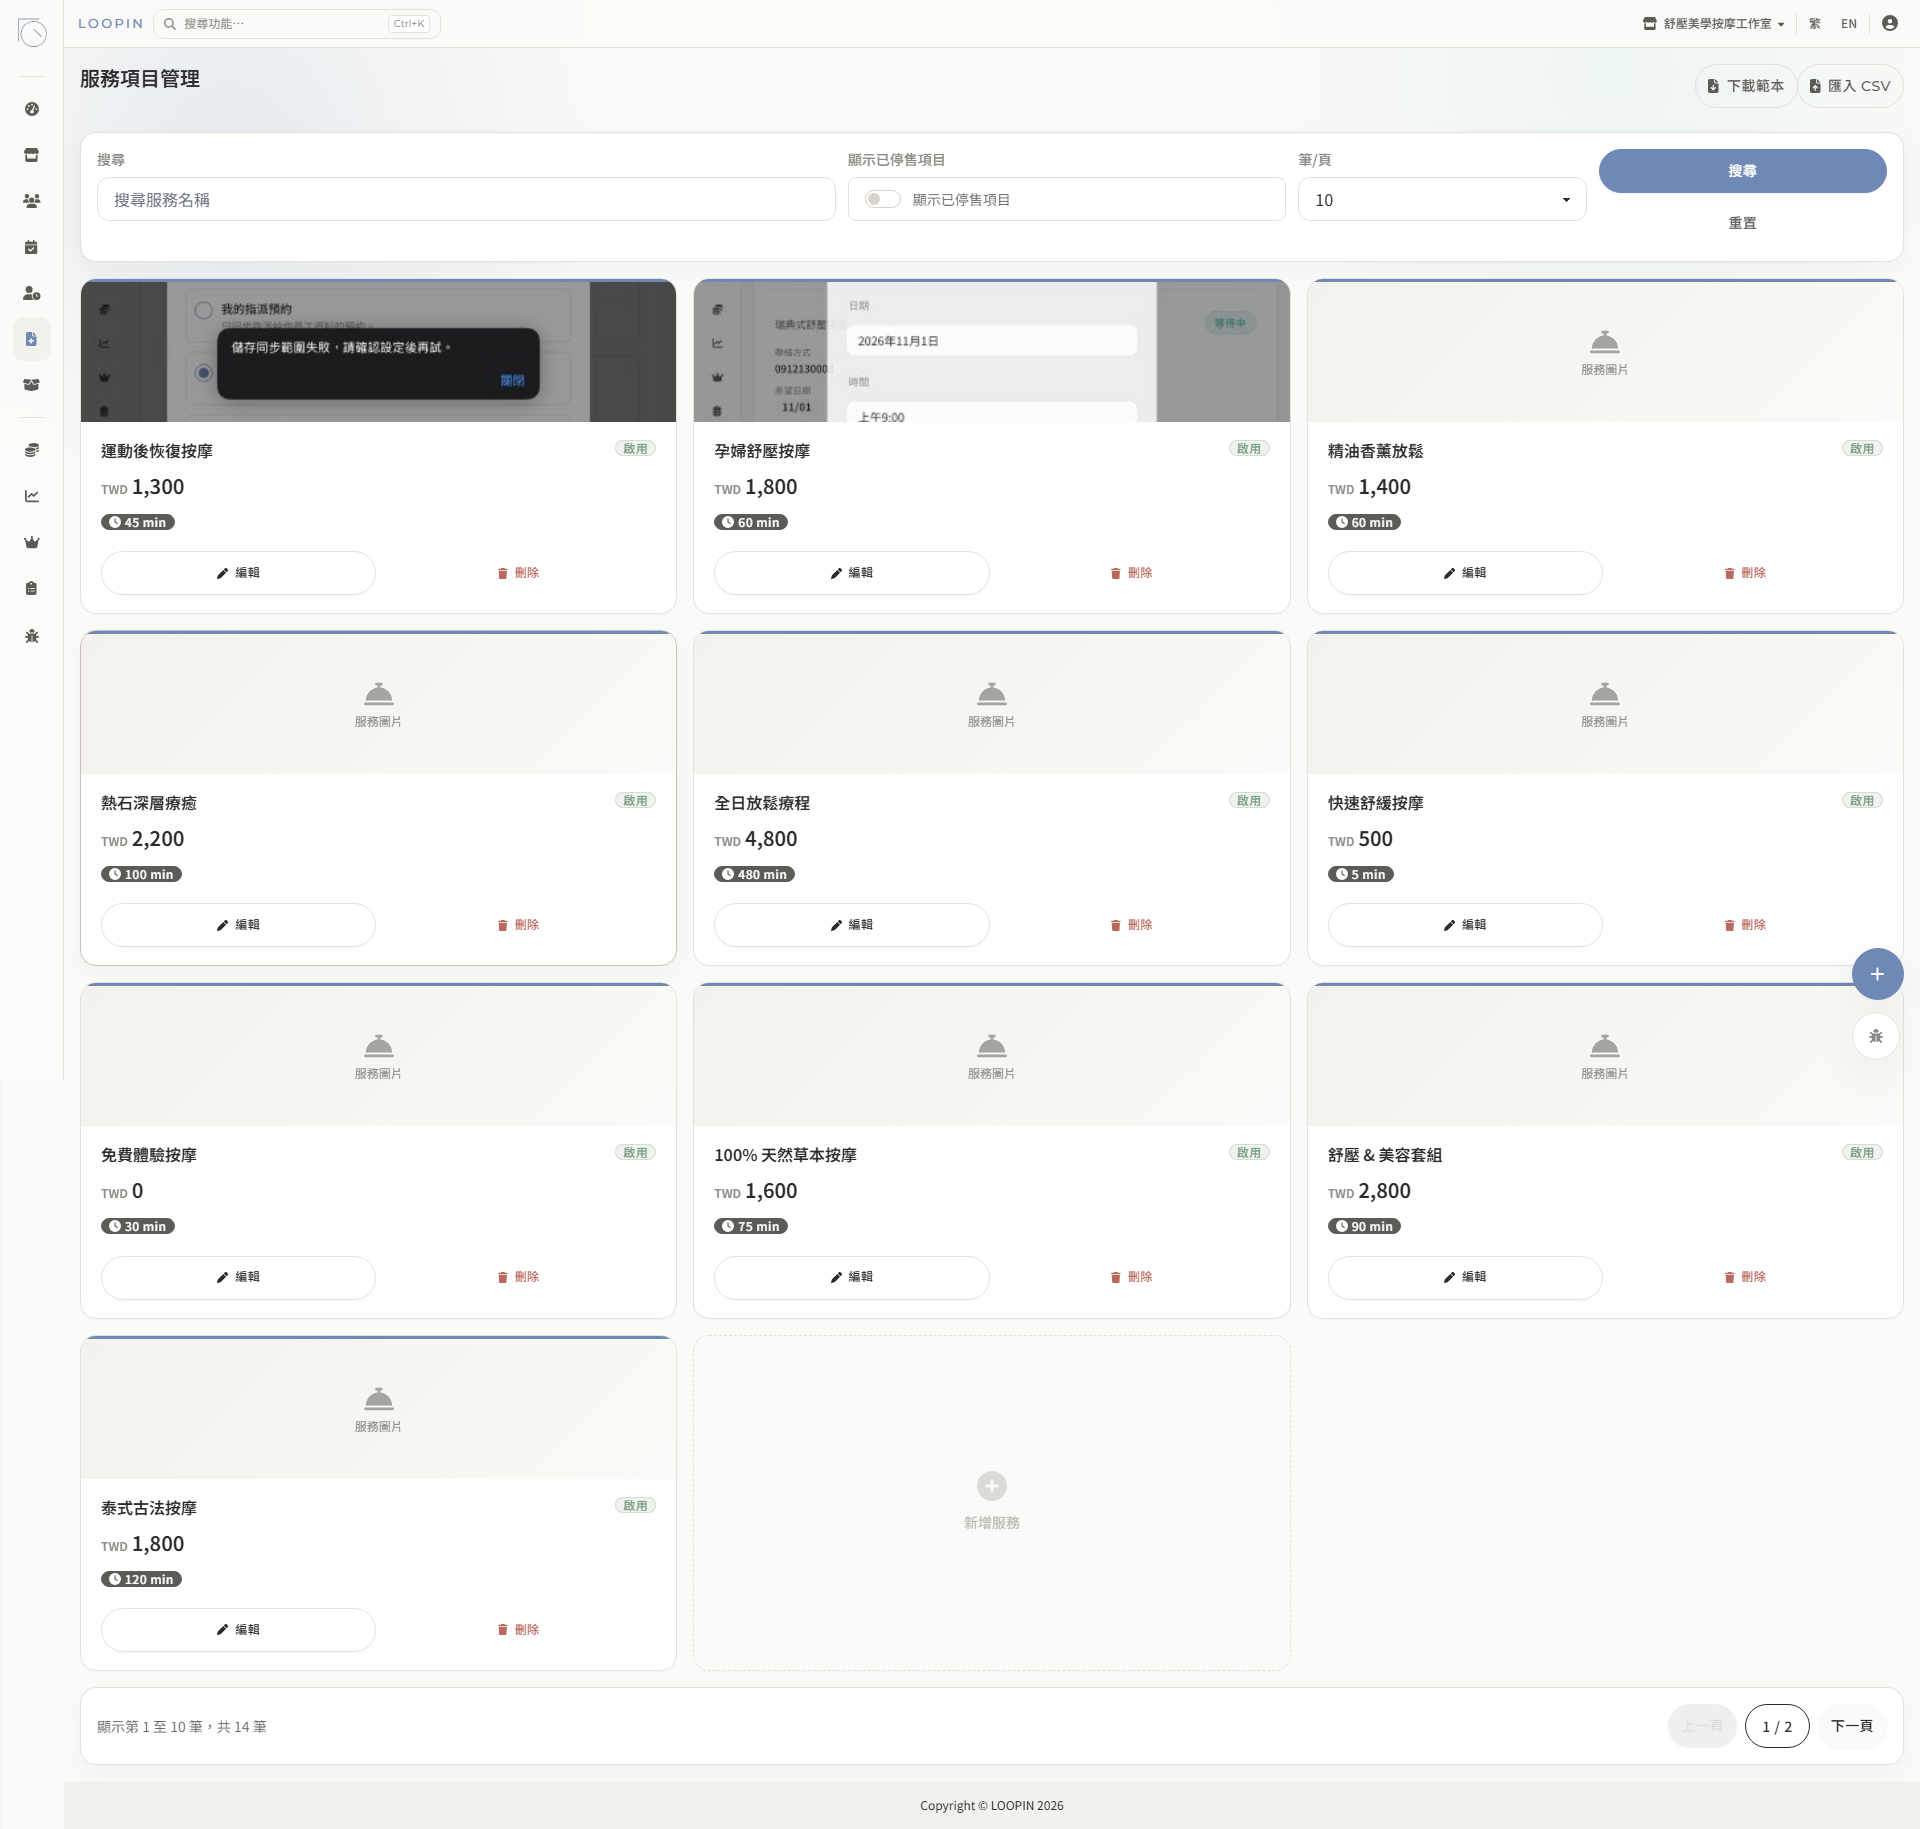Open the crown icon in sidebar
Screen dimensions: 1920x1829
(32, 542)
